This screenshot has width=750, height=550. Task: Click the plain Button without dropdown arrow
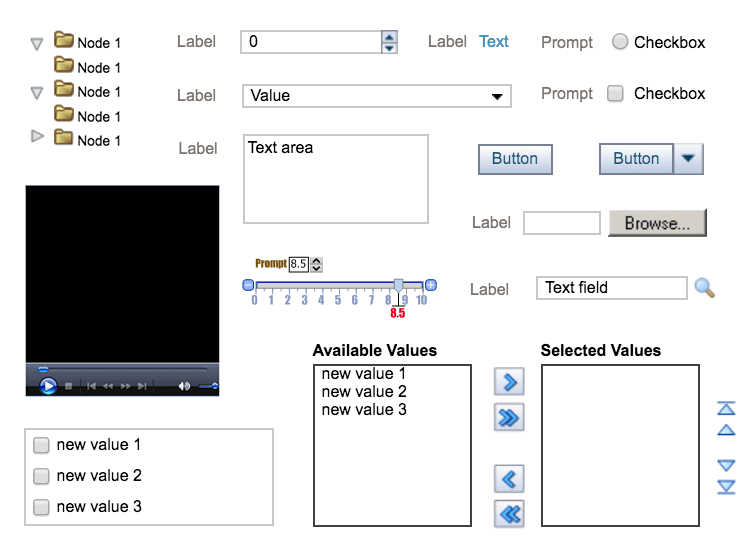click(515, 159)
